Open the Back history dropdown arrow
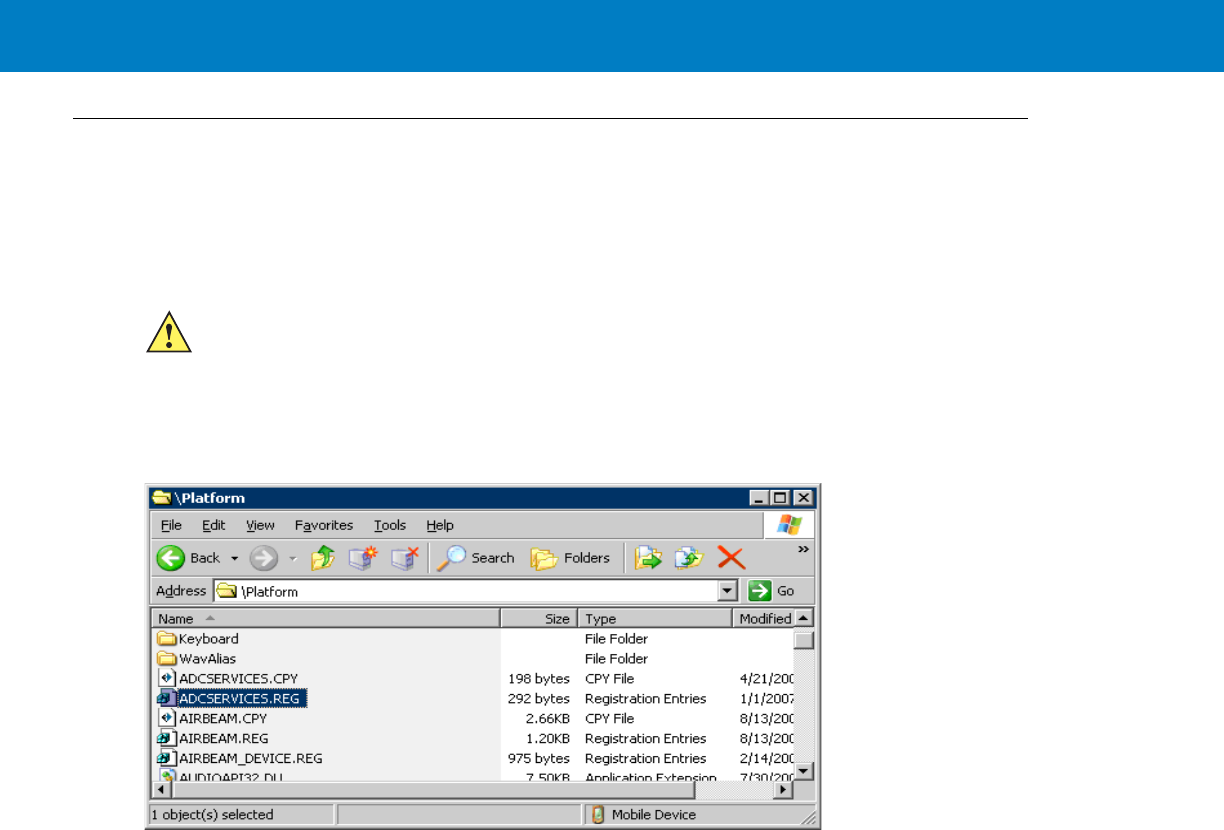This screenshot has height=830, width=1224. (235, 558)
